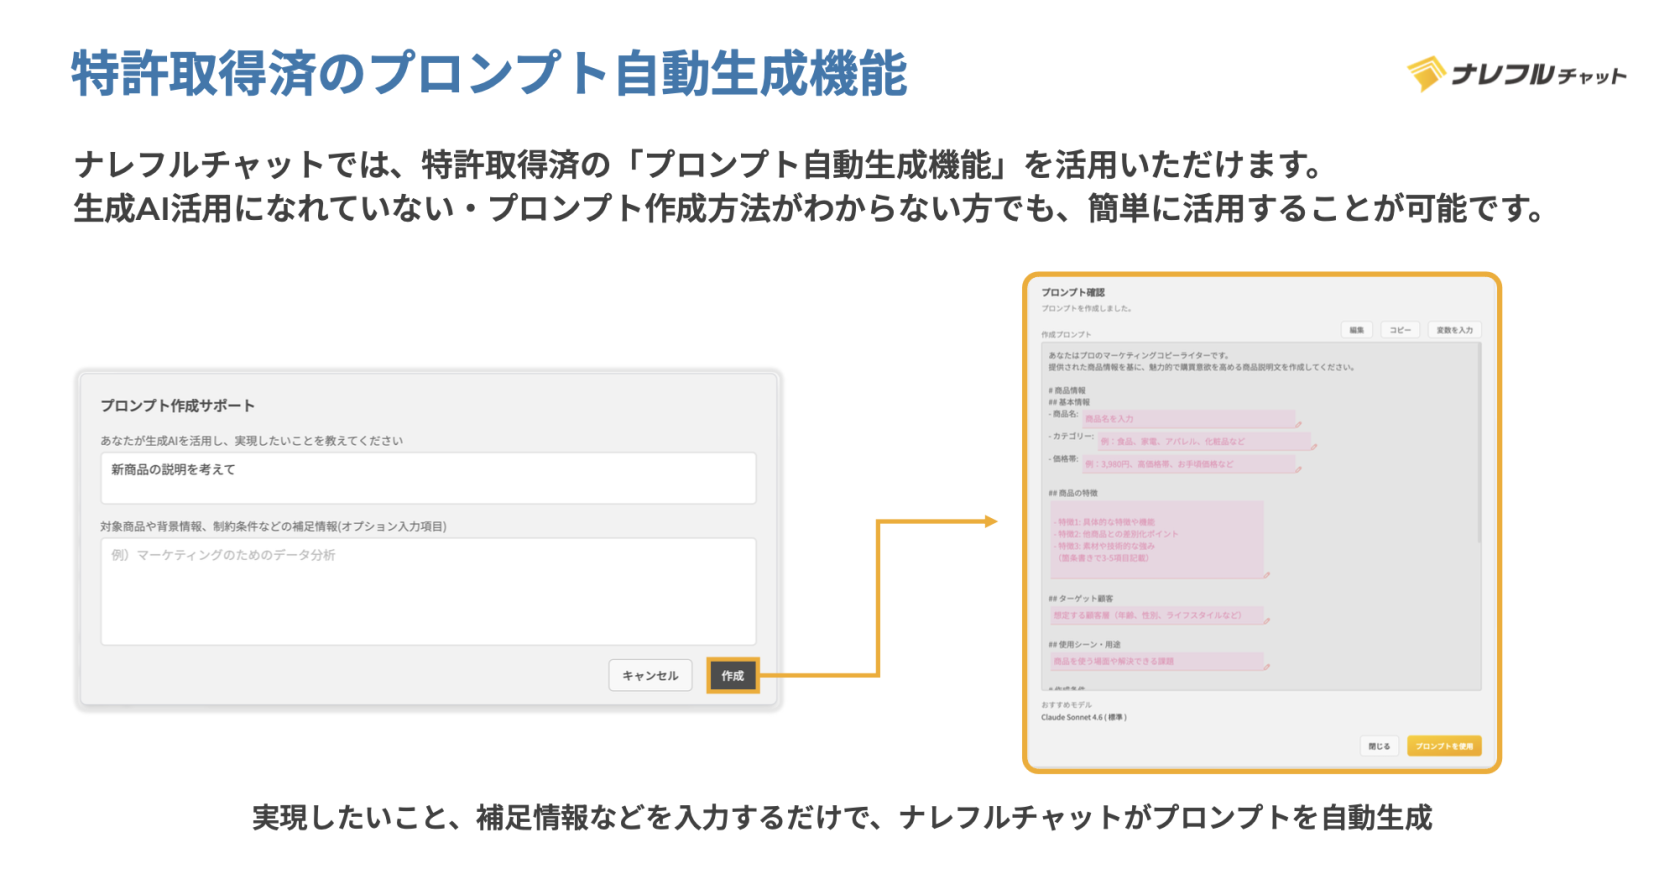Image resolution: width=1680 pixels, height=890 pixels.
Task: Click the '## 使用シーン・用途' heading in prompt
Action: (1085, 644)
